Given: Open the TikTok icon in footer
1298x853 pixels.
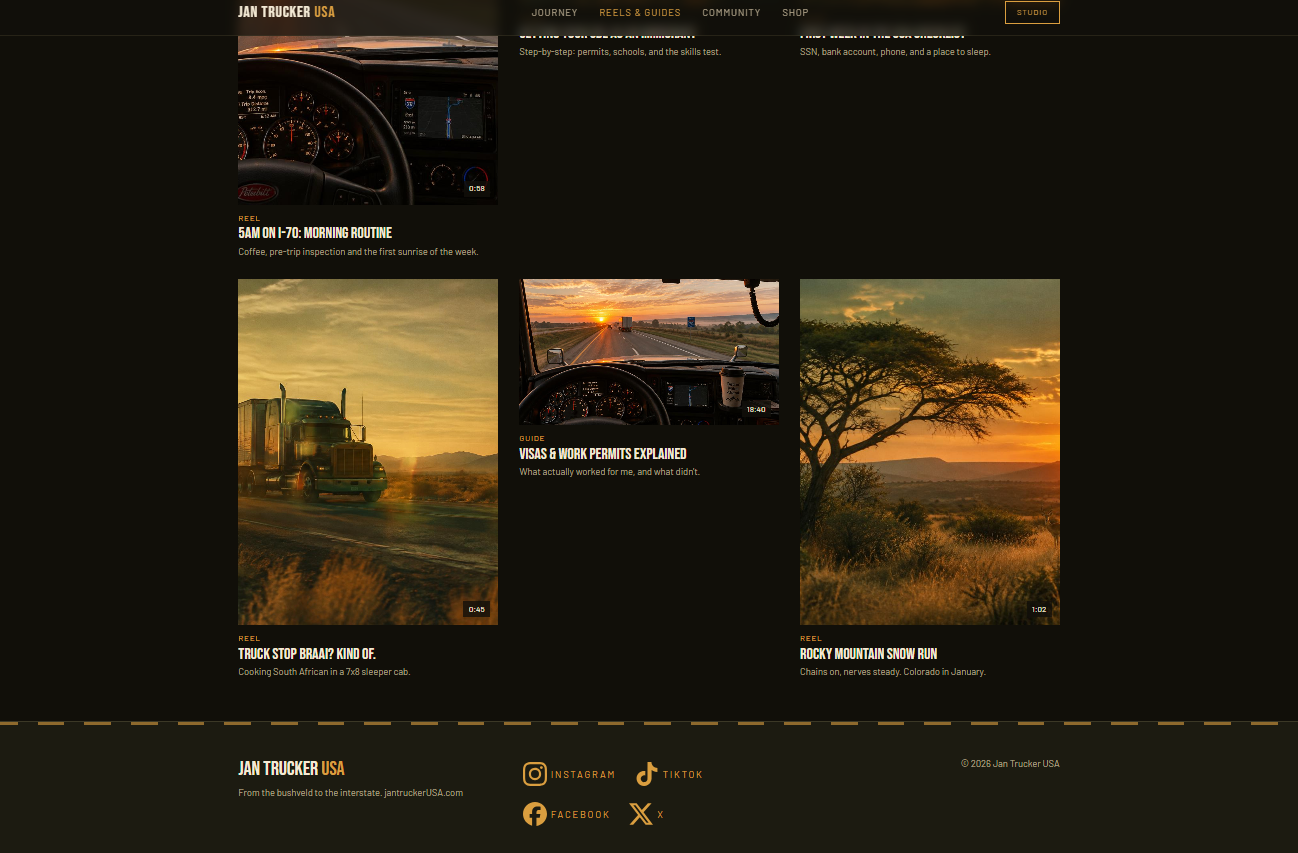Looking at the screenshot, I should [x=647, y=774].
